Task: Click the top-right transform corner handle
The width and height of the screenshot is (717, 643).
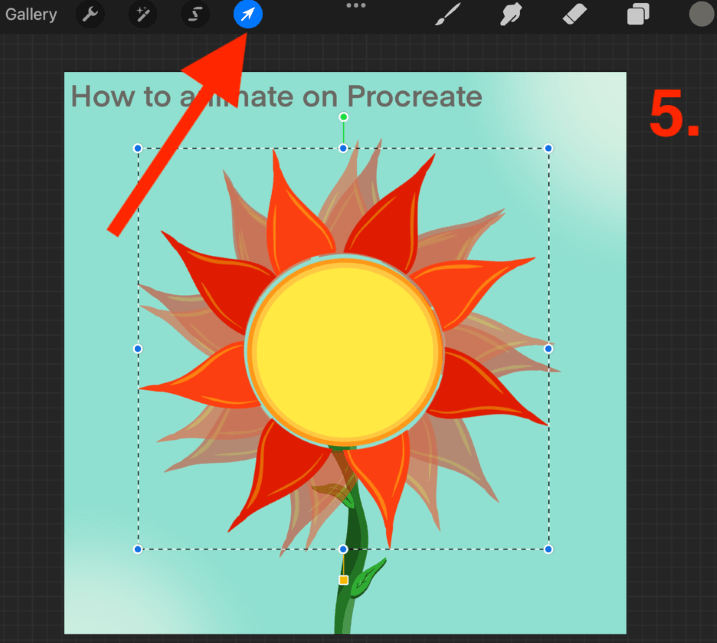Action: (548, 148)
